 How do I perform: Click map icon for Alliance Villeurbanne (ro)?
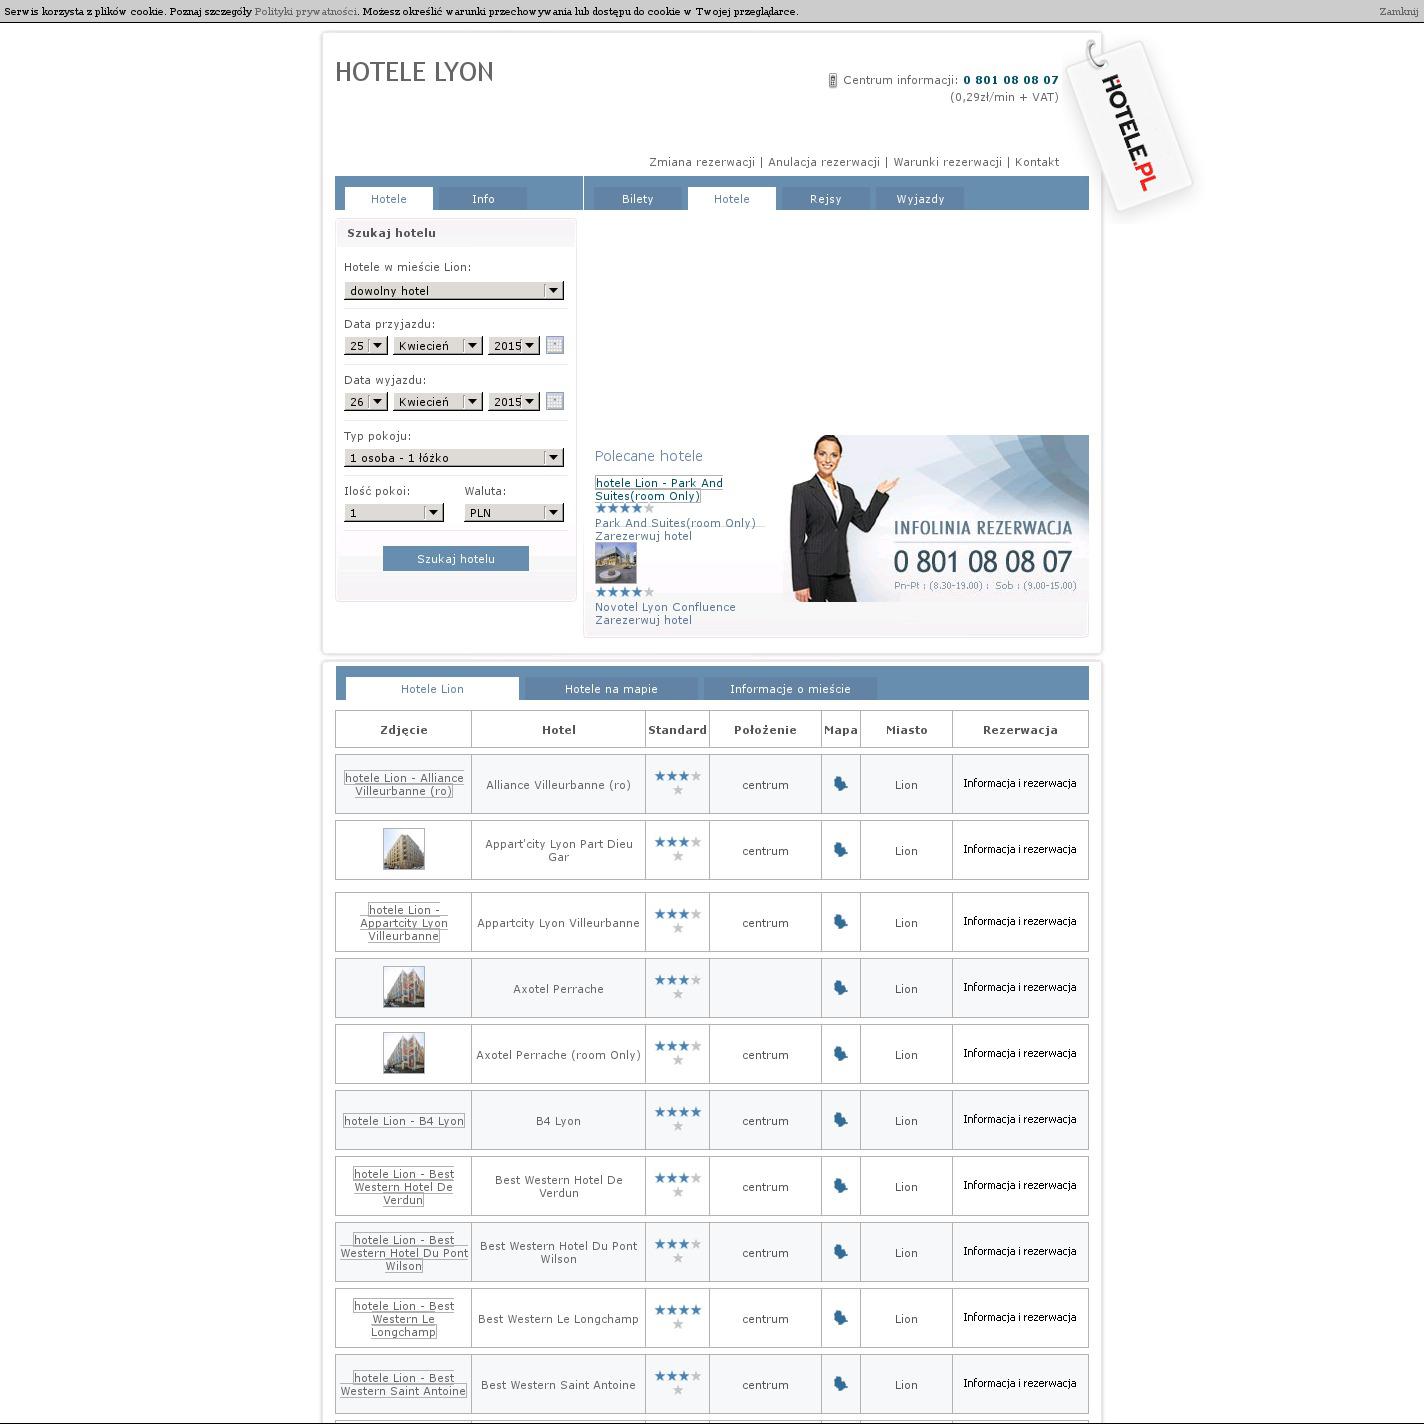[x=840, y=784]
